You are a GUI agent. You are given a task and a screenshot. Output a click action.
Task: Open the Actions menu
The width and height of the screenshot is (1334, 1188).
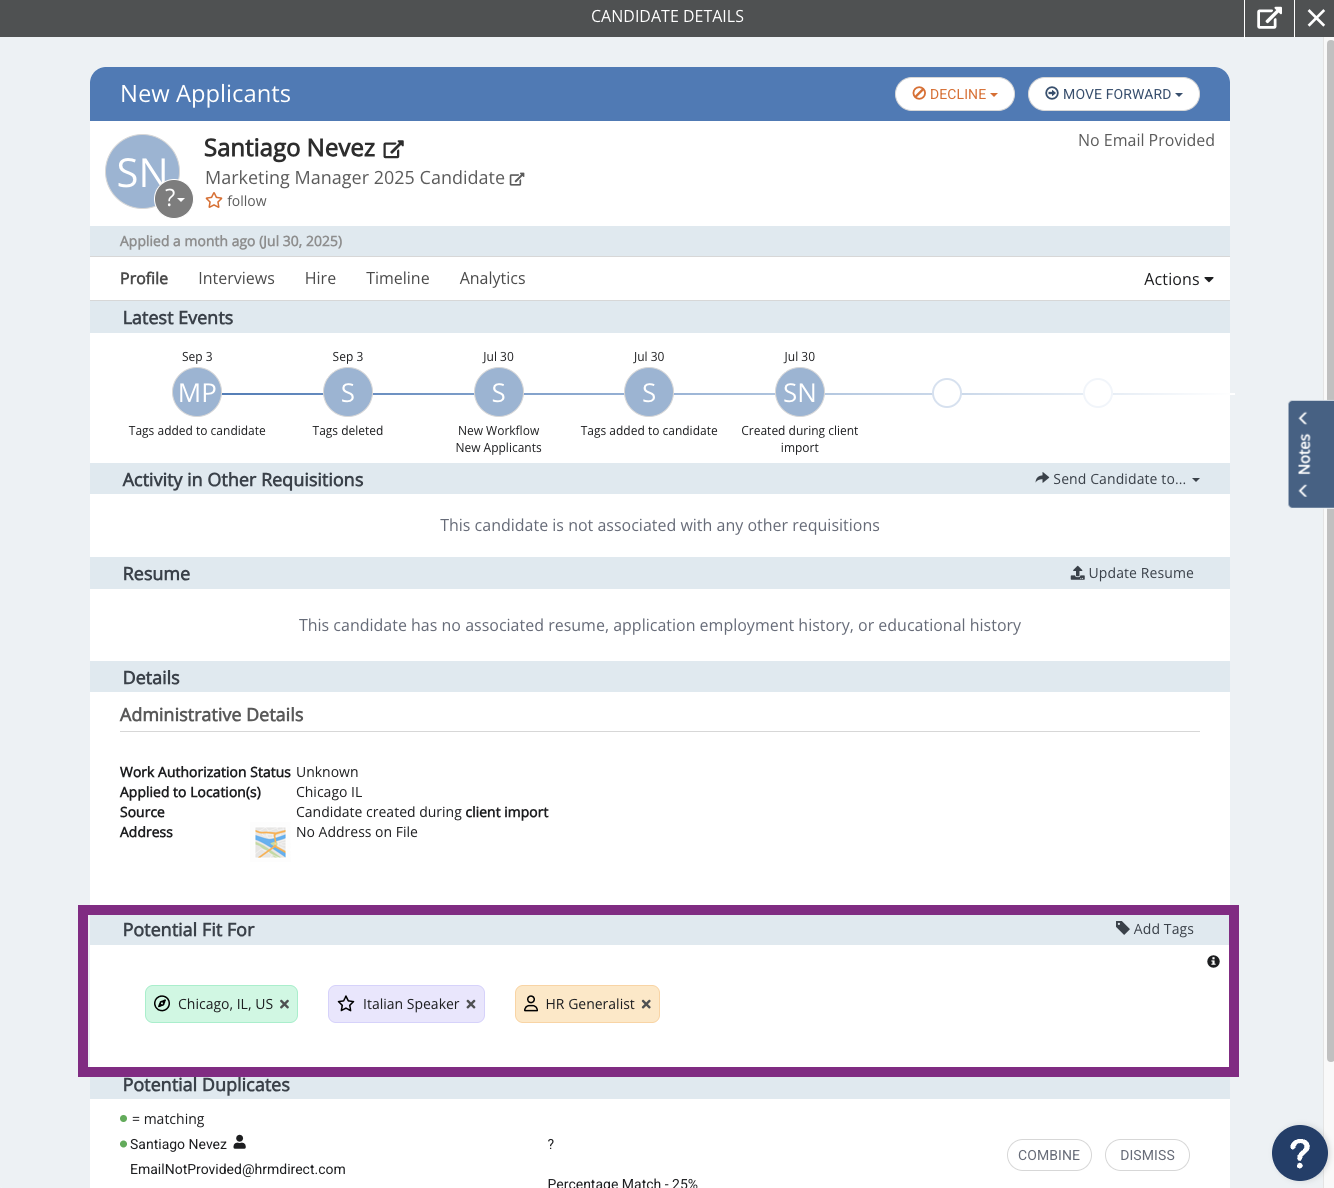pos(1179,279)
